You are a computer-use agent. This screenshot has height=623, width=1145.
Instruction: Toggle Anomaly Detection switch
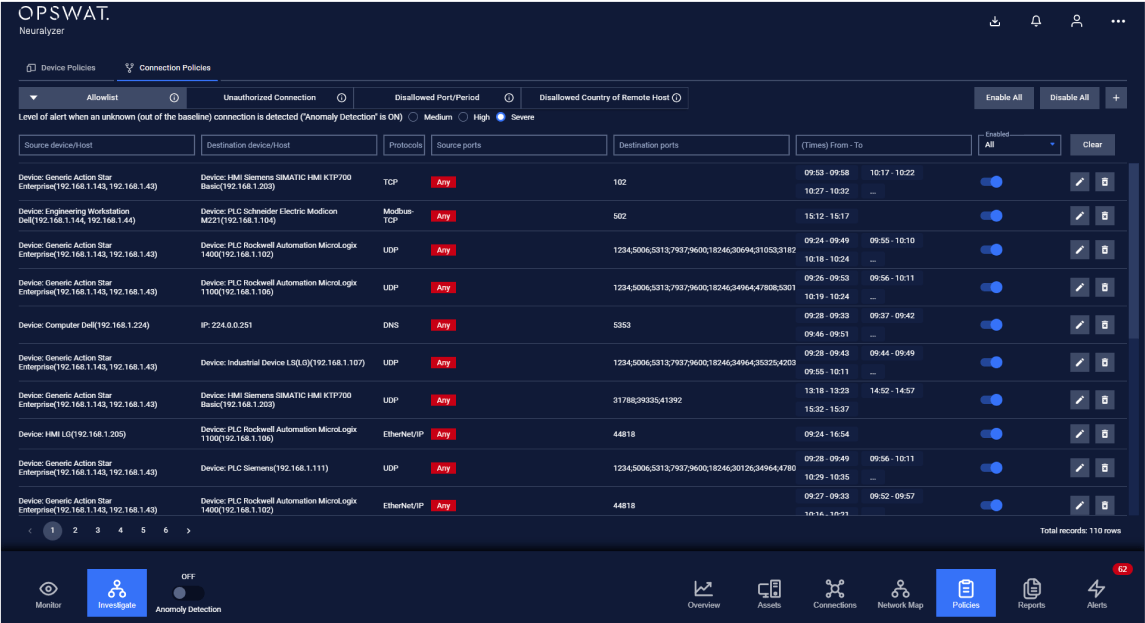coord(188,593)
